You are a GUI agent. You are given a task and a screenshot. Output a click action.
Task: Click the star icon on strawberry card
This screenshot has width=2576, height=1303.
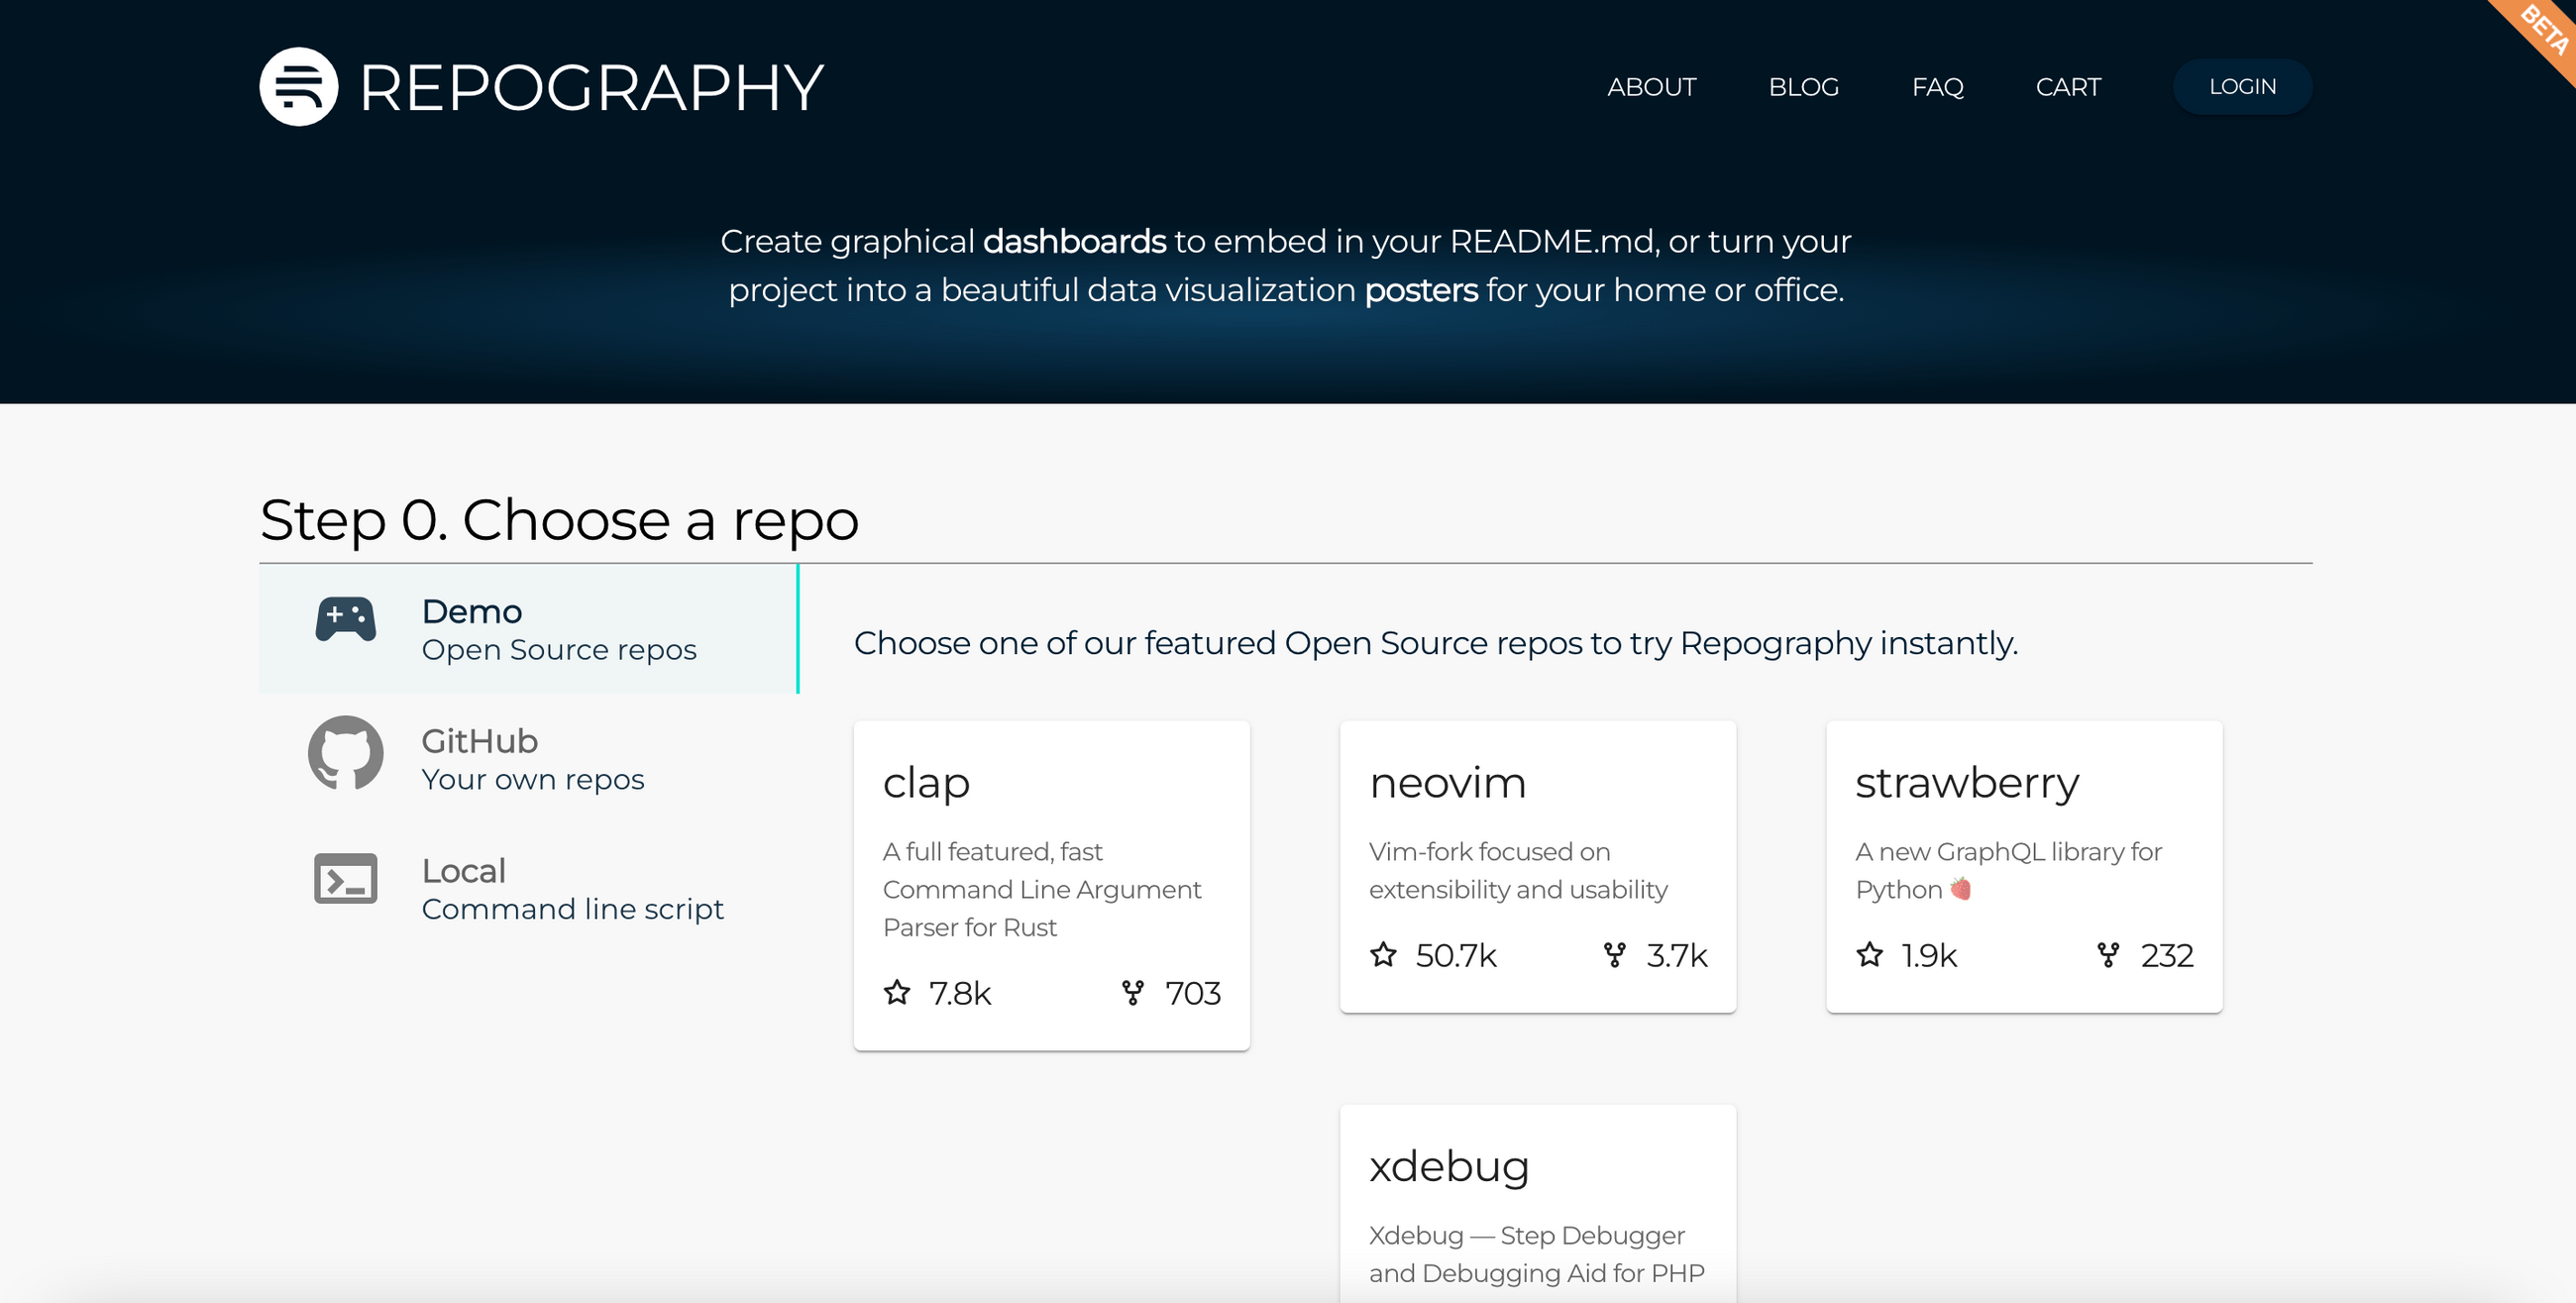1869,955
